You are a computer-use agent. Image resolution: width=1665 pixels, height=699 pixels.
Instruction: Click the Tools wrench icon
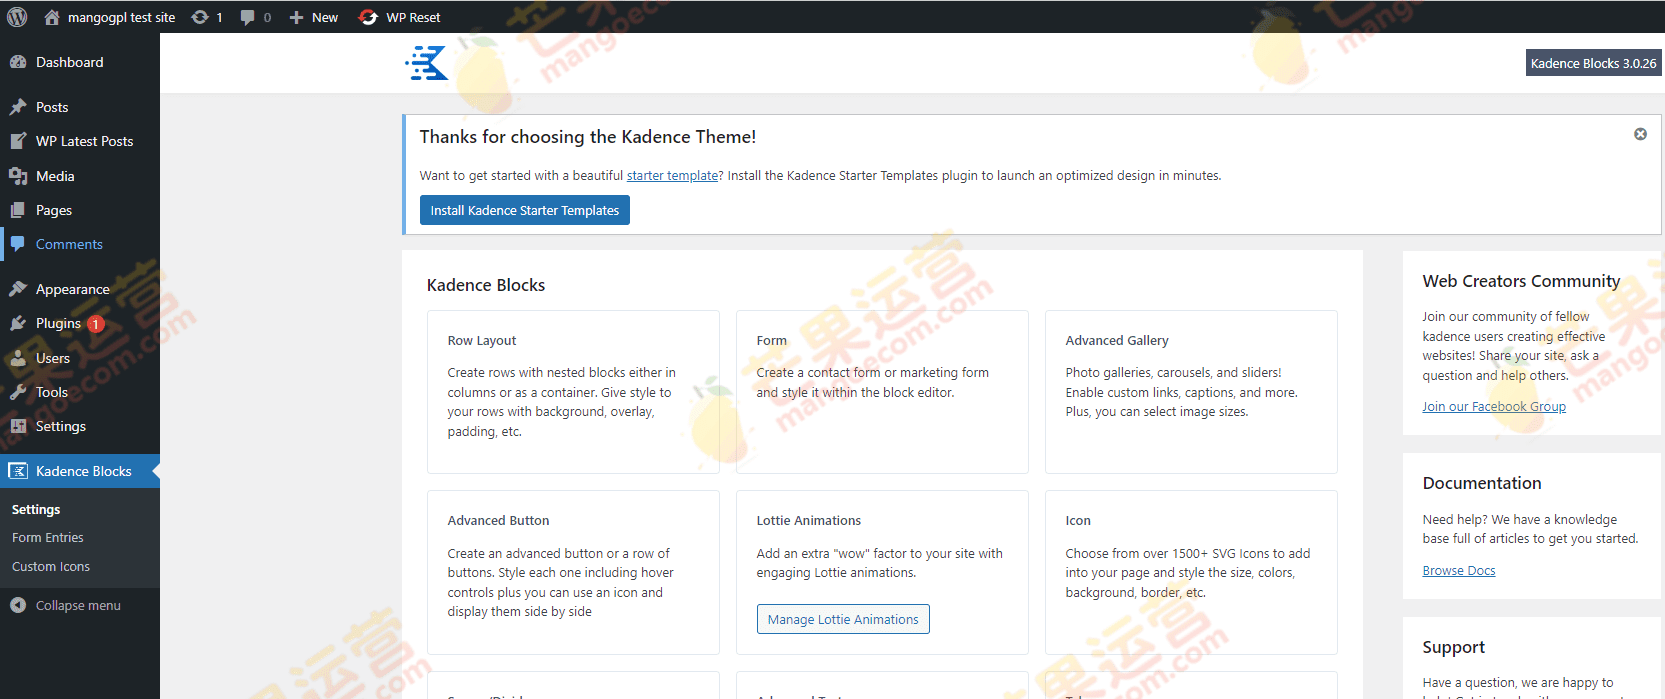coord(18,392)
